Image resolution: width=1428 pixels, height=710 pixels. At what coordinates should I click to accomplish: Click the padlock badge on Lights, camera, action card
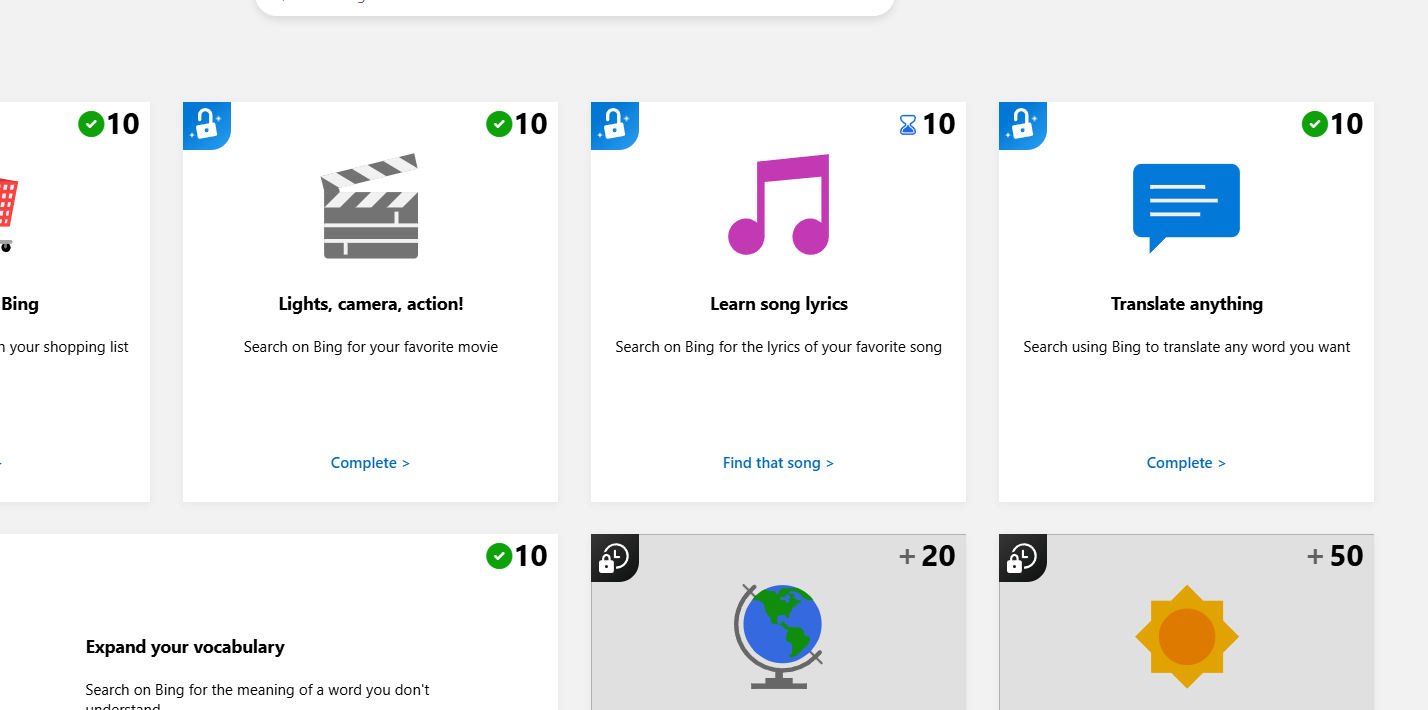coord(206,124)
